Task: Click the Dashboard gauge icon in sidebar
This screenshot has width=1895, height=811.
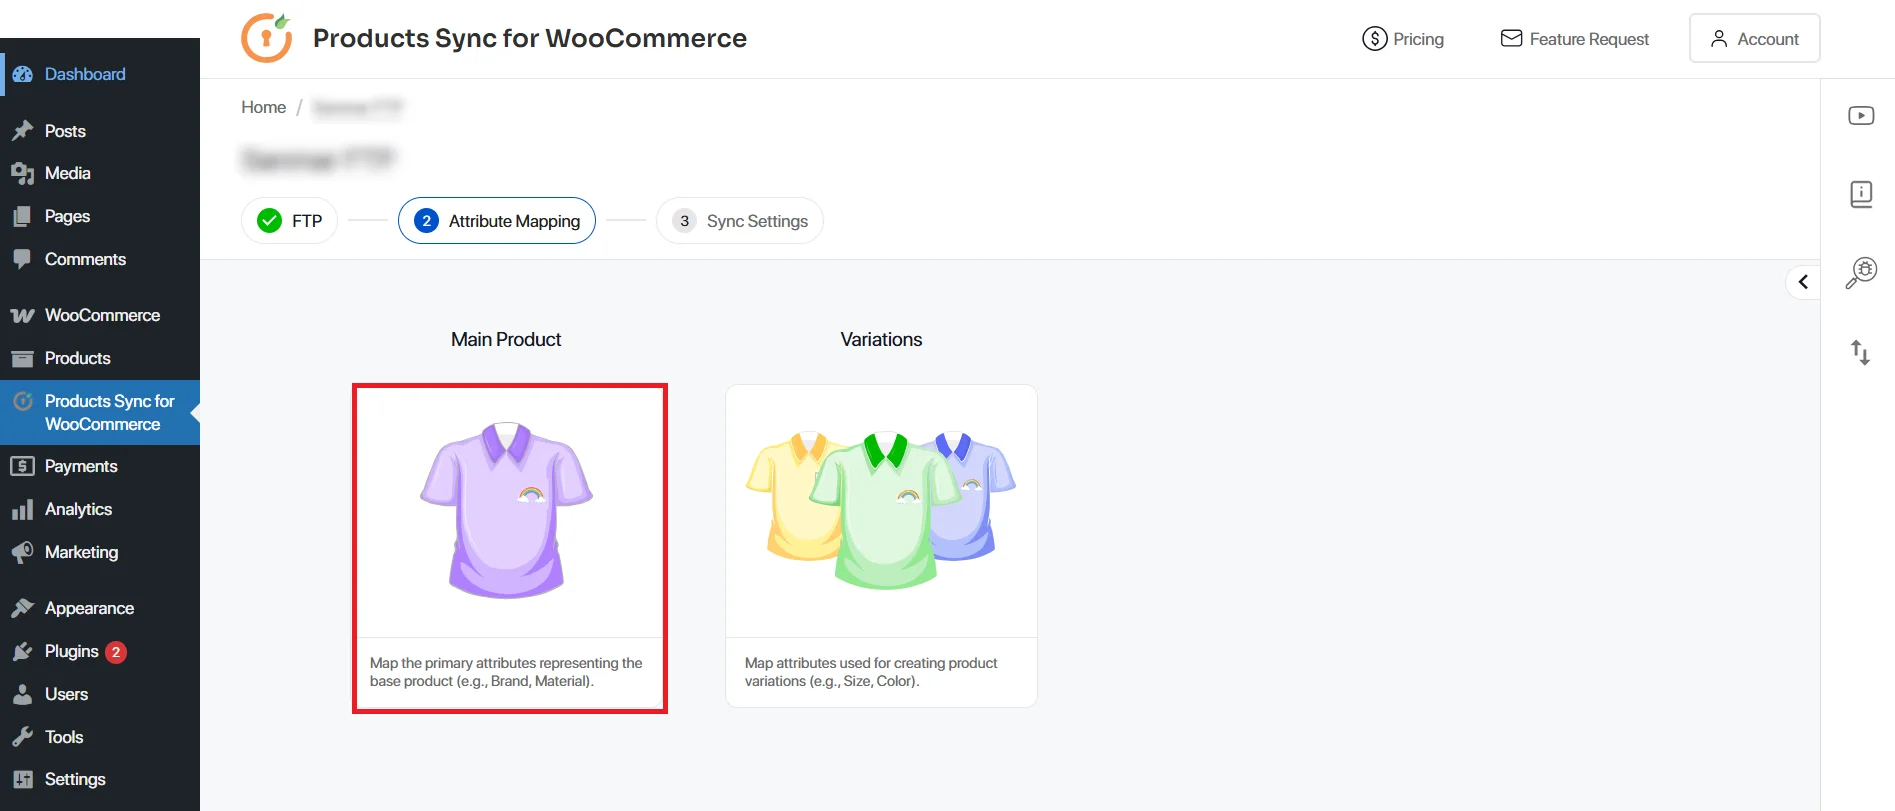Action: [x=22, y=74]
